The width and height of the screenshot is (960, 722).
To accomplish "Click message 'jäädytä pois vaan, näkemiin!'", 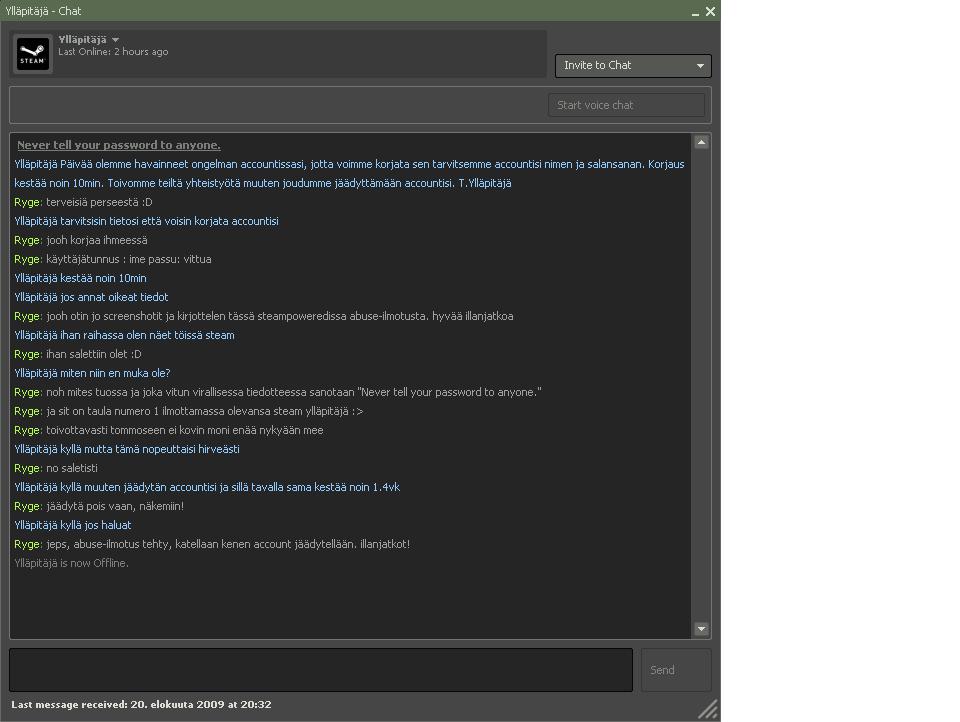I will [x=115, y=506].
